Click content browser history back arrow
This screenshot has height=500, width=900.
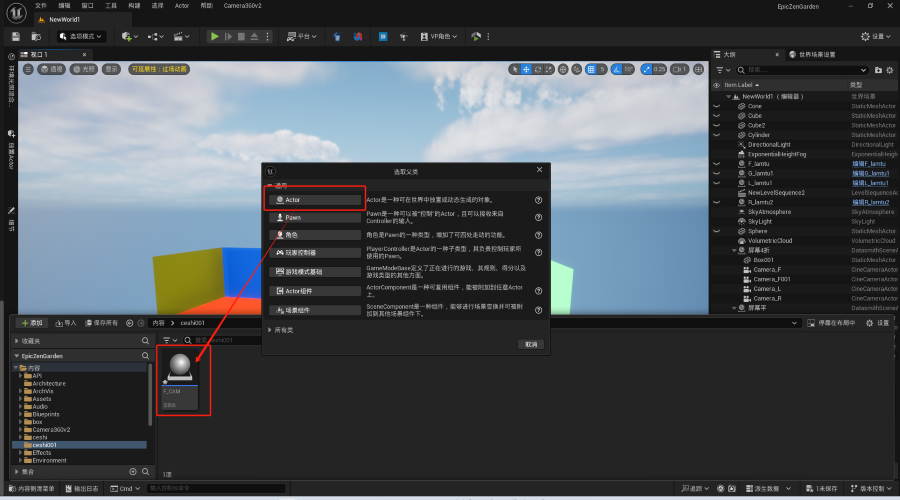point(129,323)
